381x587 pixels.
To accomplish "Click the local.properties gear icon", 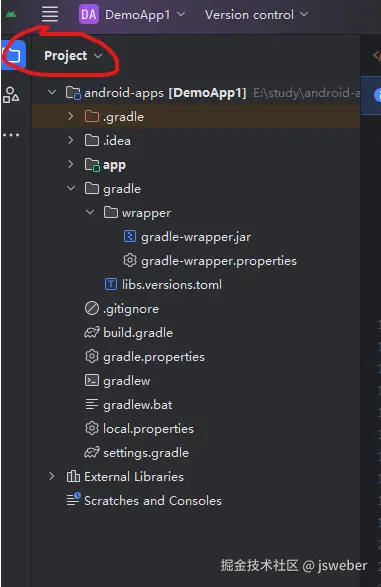I will pos(92,428).
